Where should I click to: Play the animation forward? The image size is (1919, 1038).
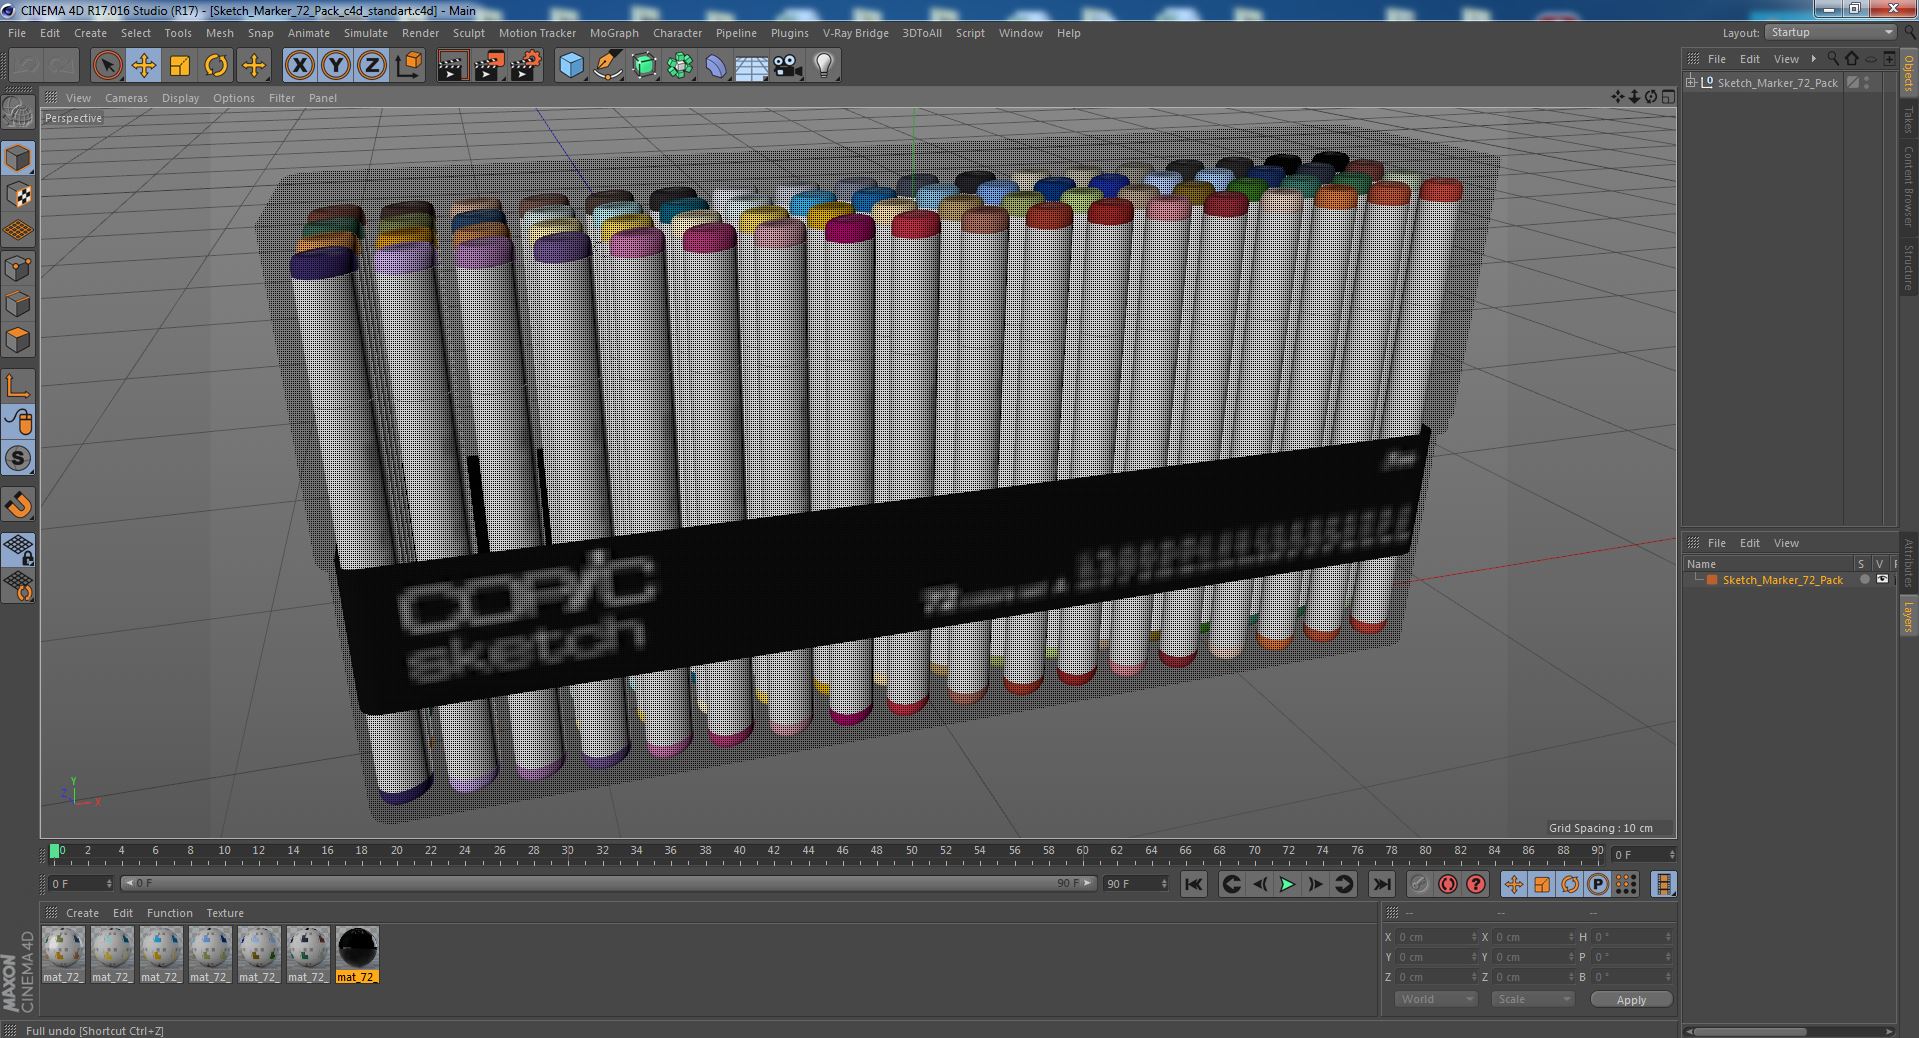click(x=1287, y=884)
